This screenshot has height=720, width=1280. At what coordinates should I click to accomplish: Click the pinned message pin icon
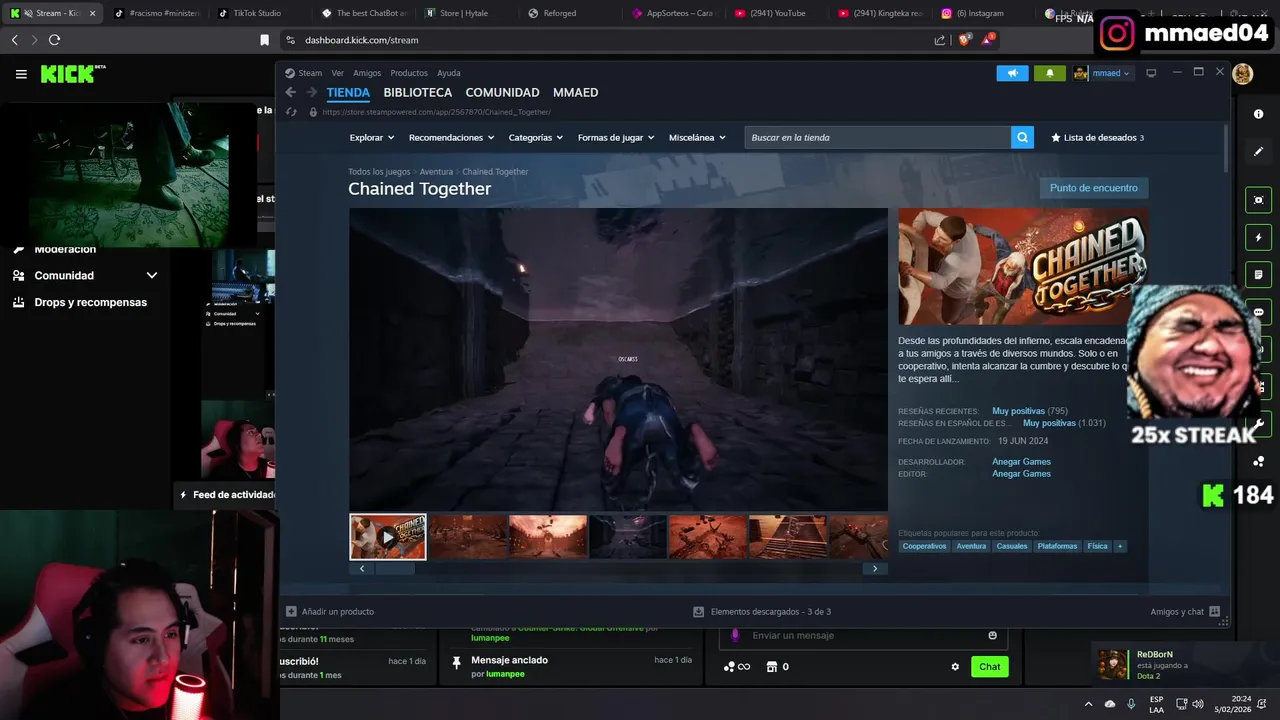click(x=457, y=662)
